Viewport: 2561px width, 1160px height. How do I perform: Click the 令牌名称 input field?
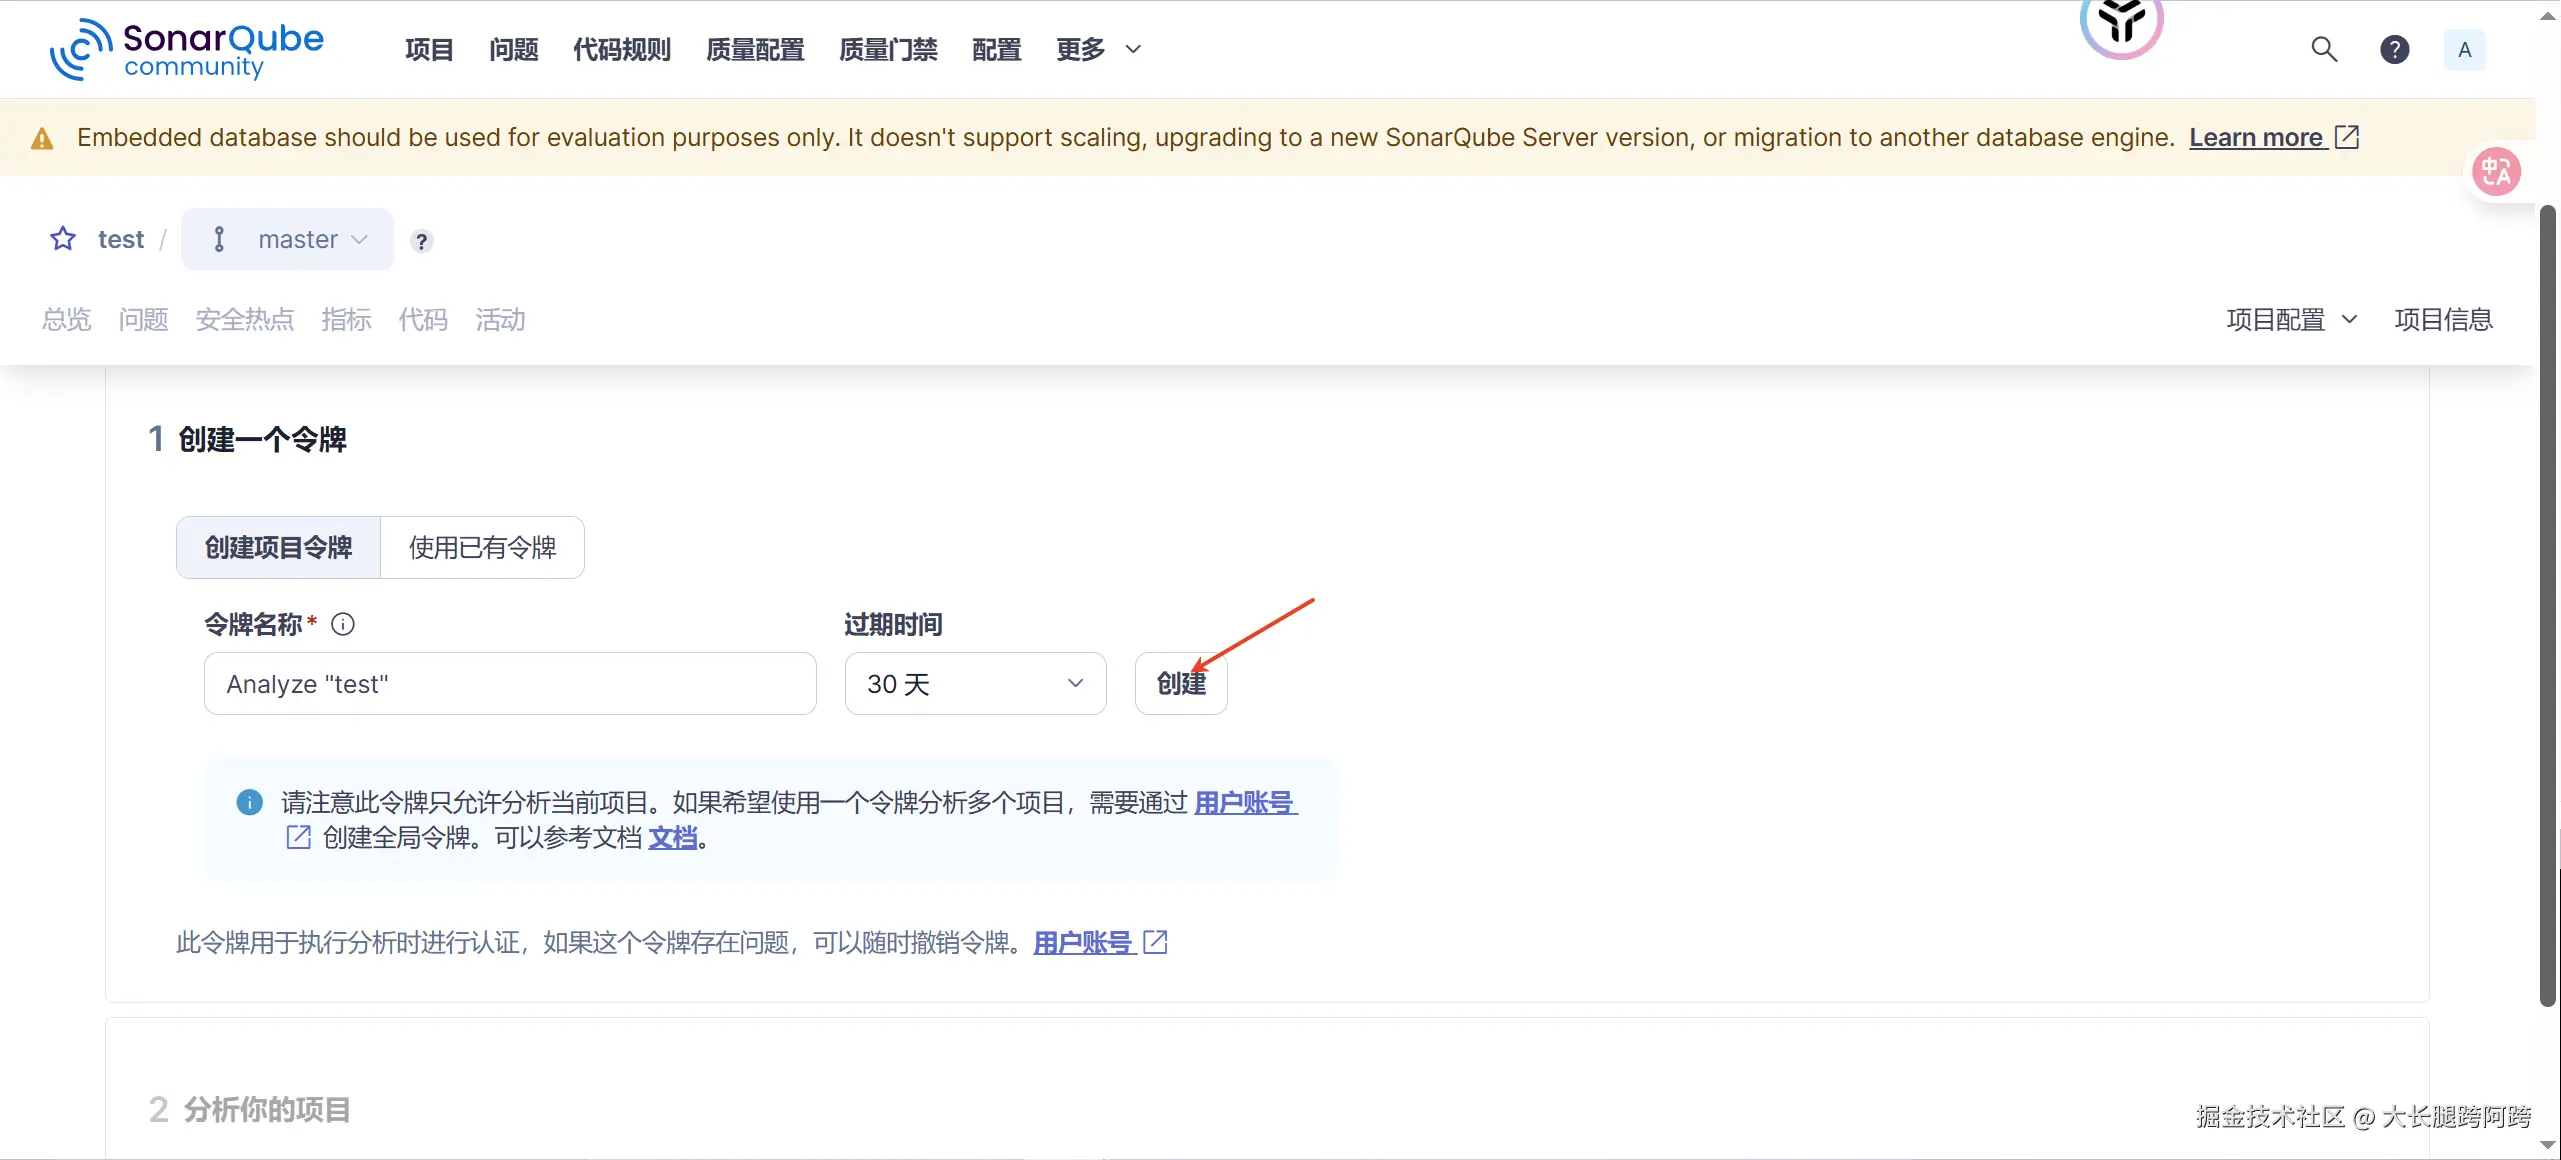[510, 684]
